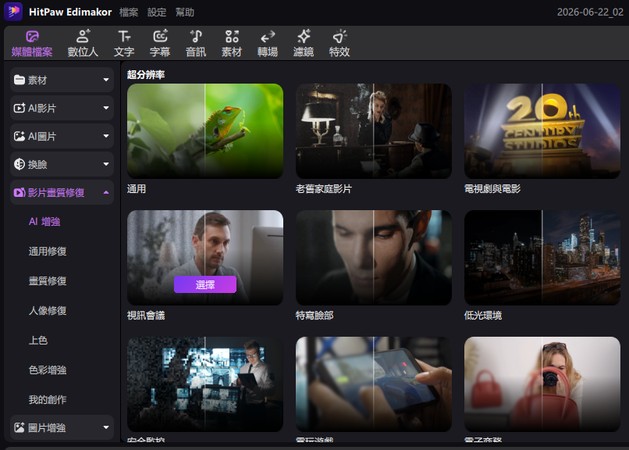Screen dimensions: 629x450
Task: Select AI 增強 in the sidebar
Action: pos(45,222)
